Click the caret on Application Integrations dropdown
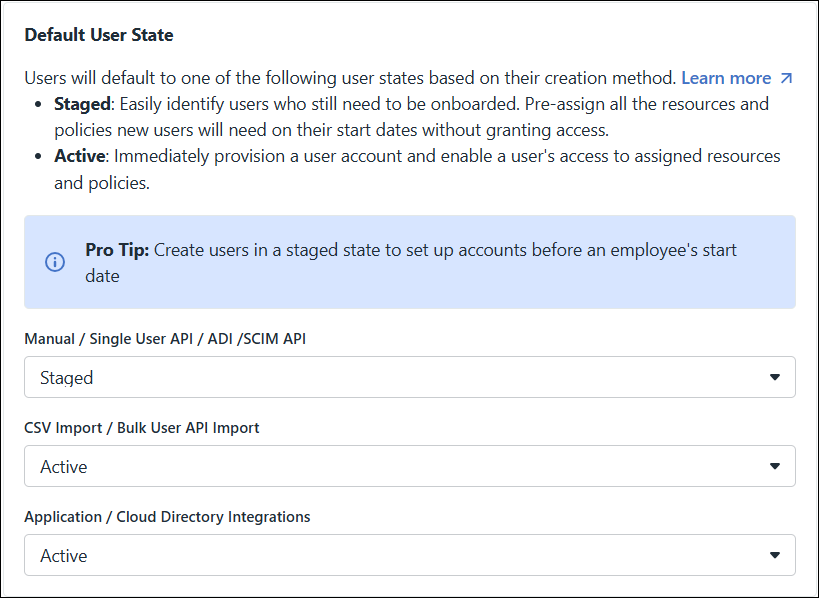819x598 pixels. (774, 556)
